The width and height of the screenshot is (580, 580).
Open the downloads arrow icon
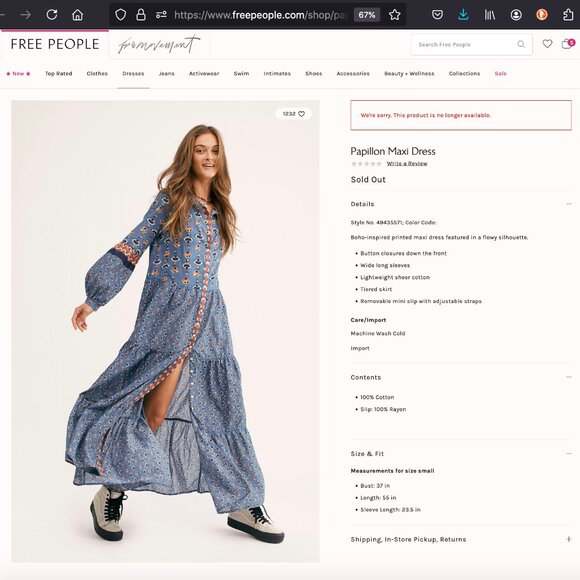click(463, 15)
